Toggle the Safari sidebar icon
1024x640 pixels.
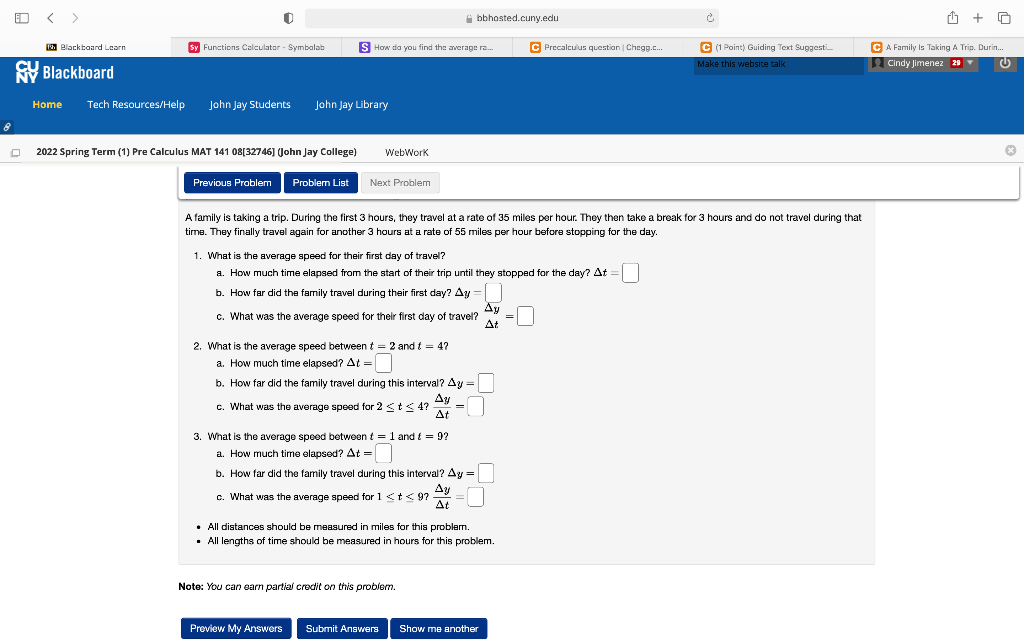pos(22,18)
